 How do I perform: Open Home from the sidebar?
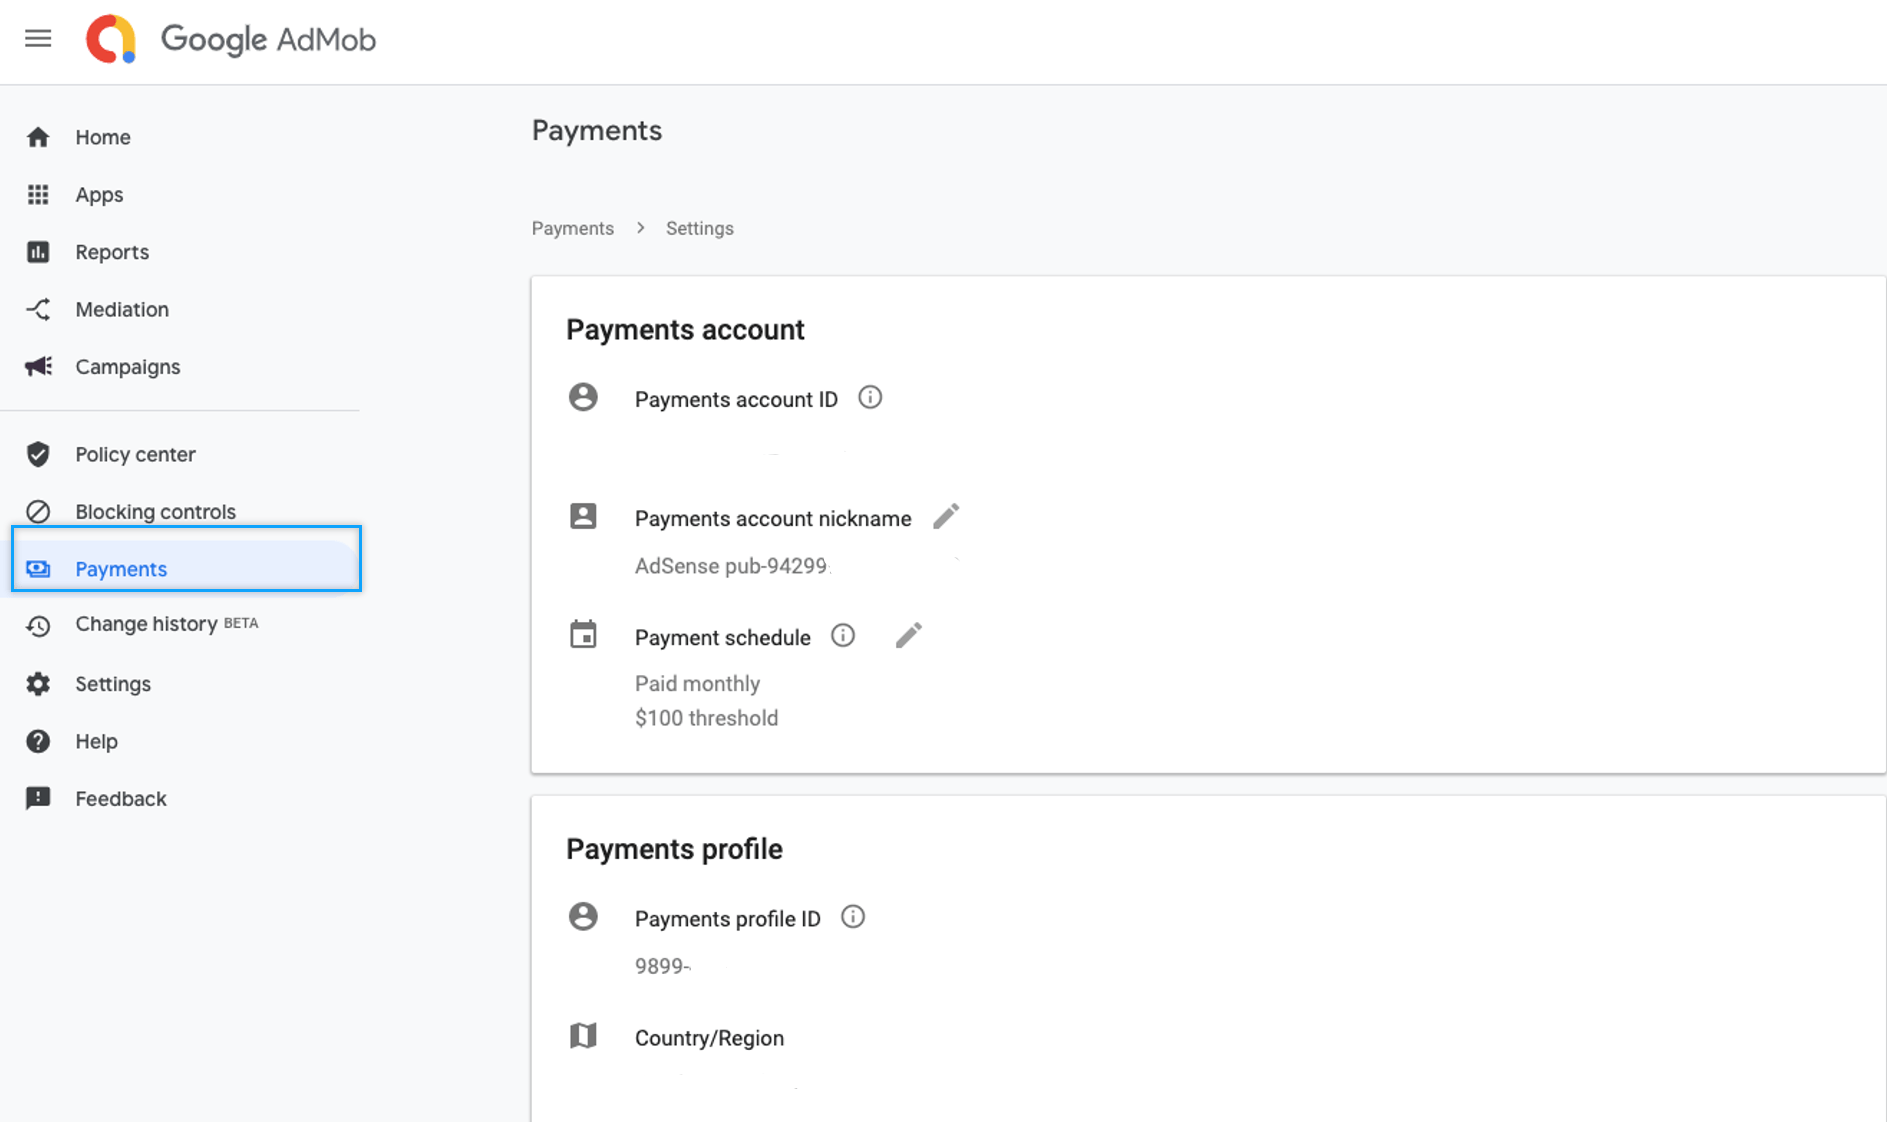pyautogui.click(x=102, y=137)
